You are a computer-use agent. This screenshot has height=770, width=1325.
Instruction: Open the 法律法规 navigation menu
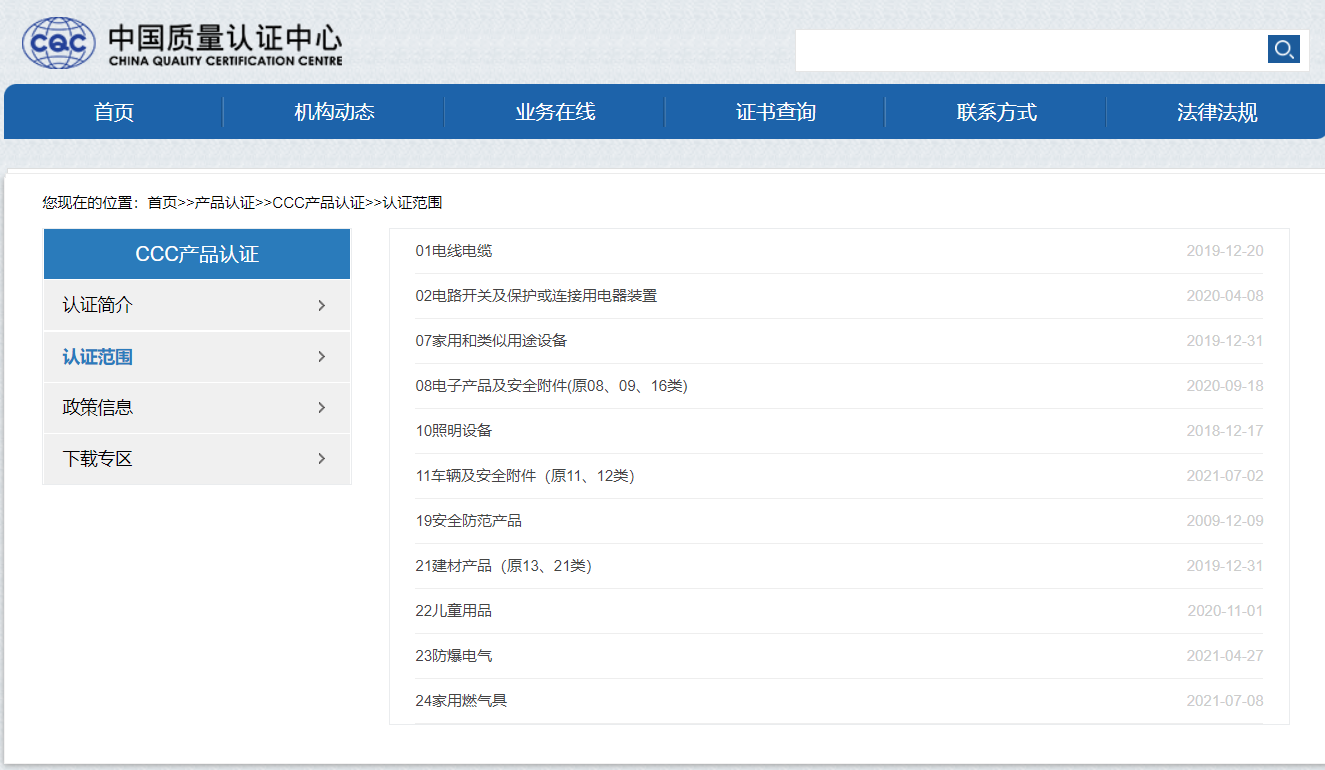pyautogui.click(x=1217, y=111)
